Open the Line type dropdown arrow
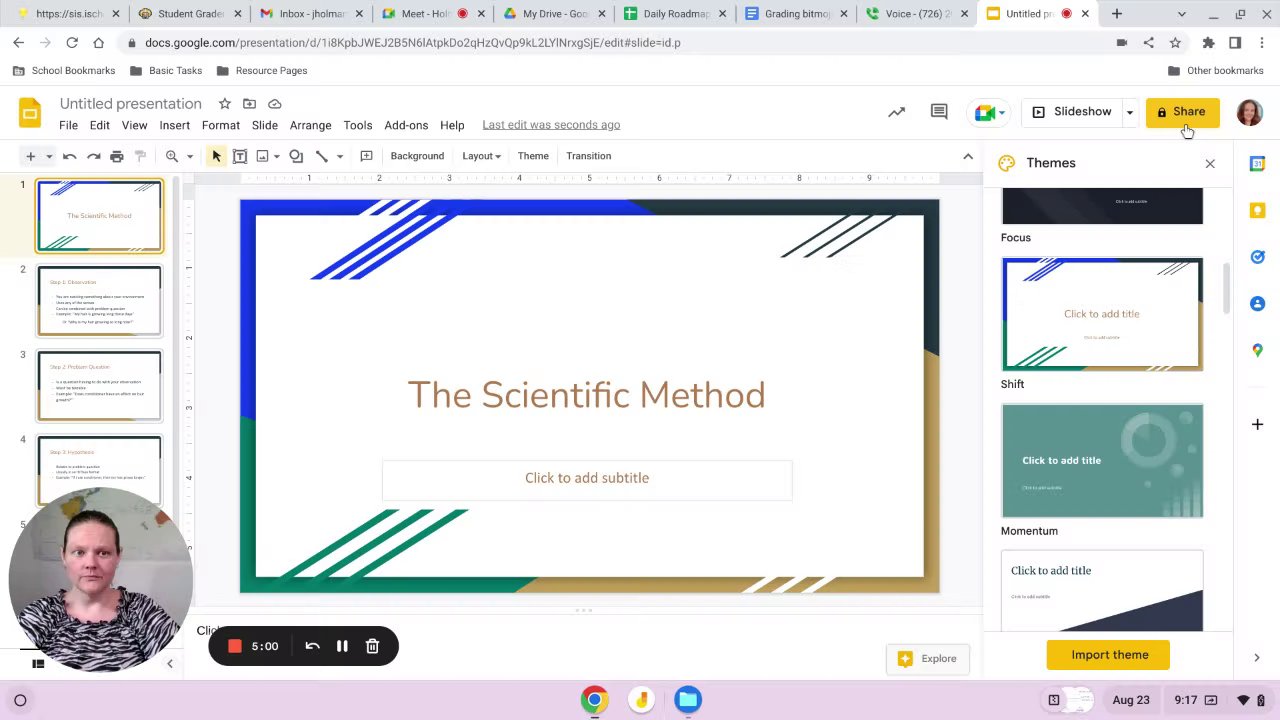This screenshot has height=720, width=1280. coord(339,156)
